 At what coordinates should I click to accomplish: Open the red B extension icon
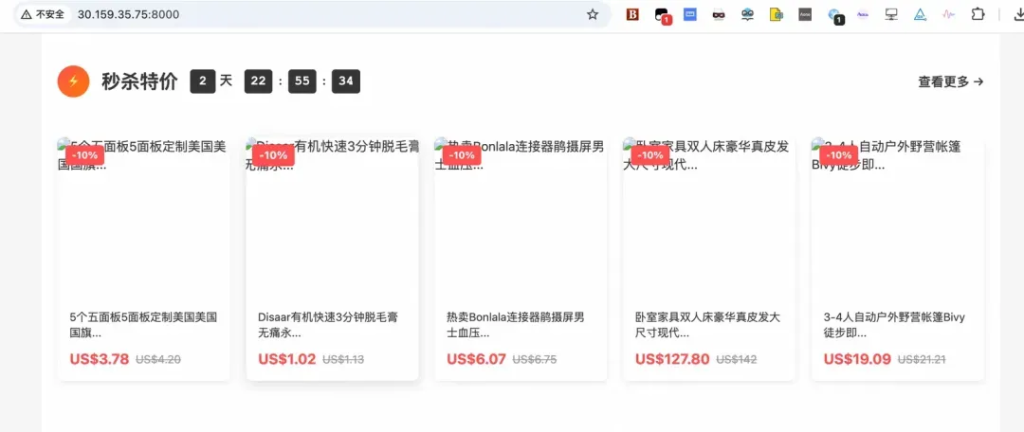[632, 14]
